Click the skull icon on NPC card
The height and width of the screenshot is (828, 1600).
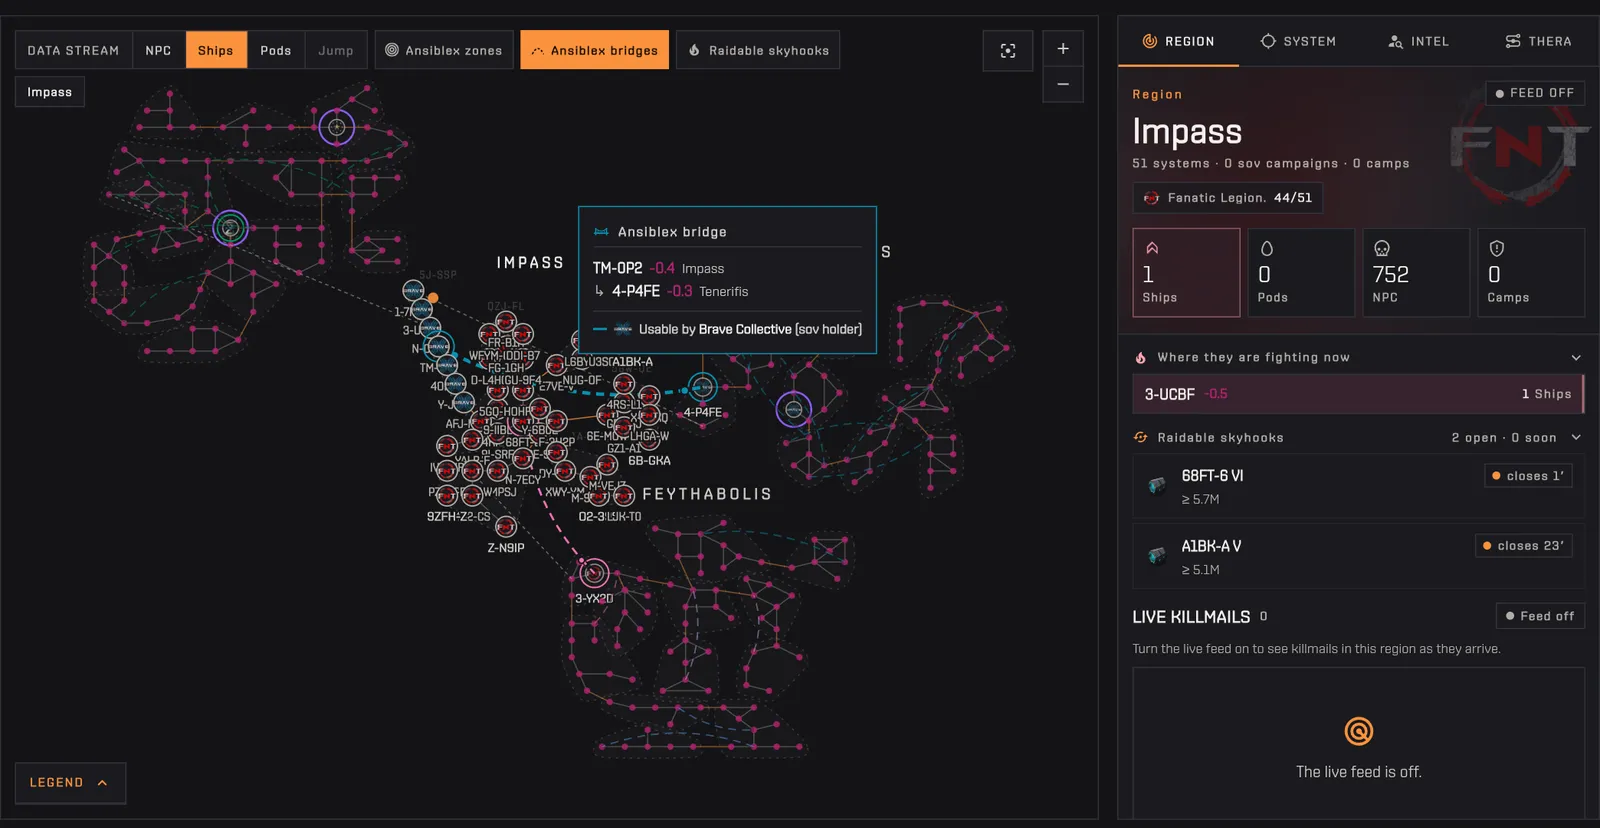[1382, 248]
